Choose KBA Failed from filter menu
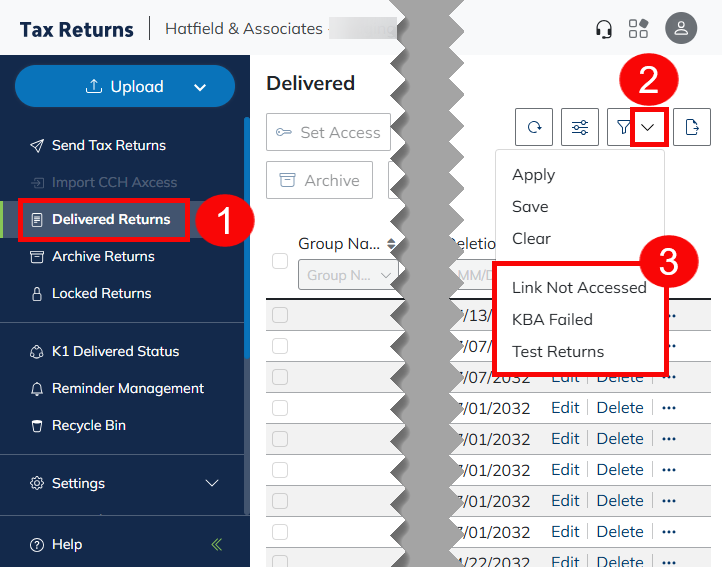This screenshot has height=567, width=722. point(552,320)
